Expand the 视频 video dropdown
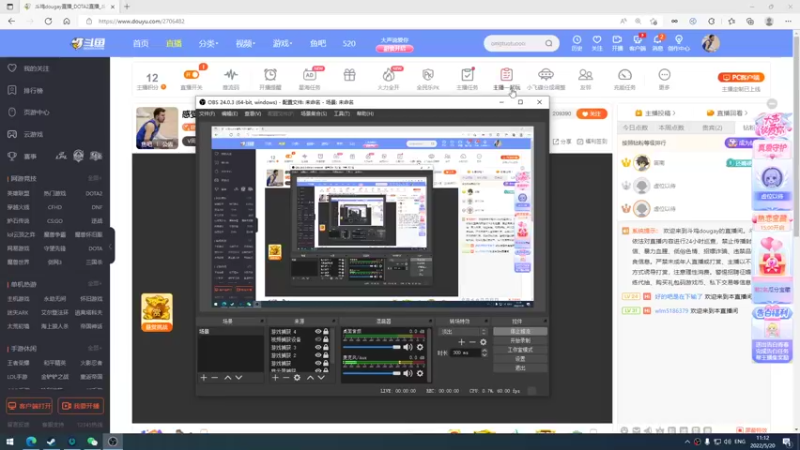This screenshot has height=450, width=800. tap(245, 43)
